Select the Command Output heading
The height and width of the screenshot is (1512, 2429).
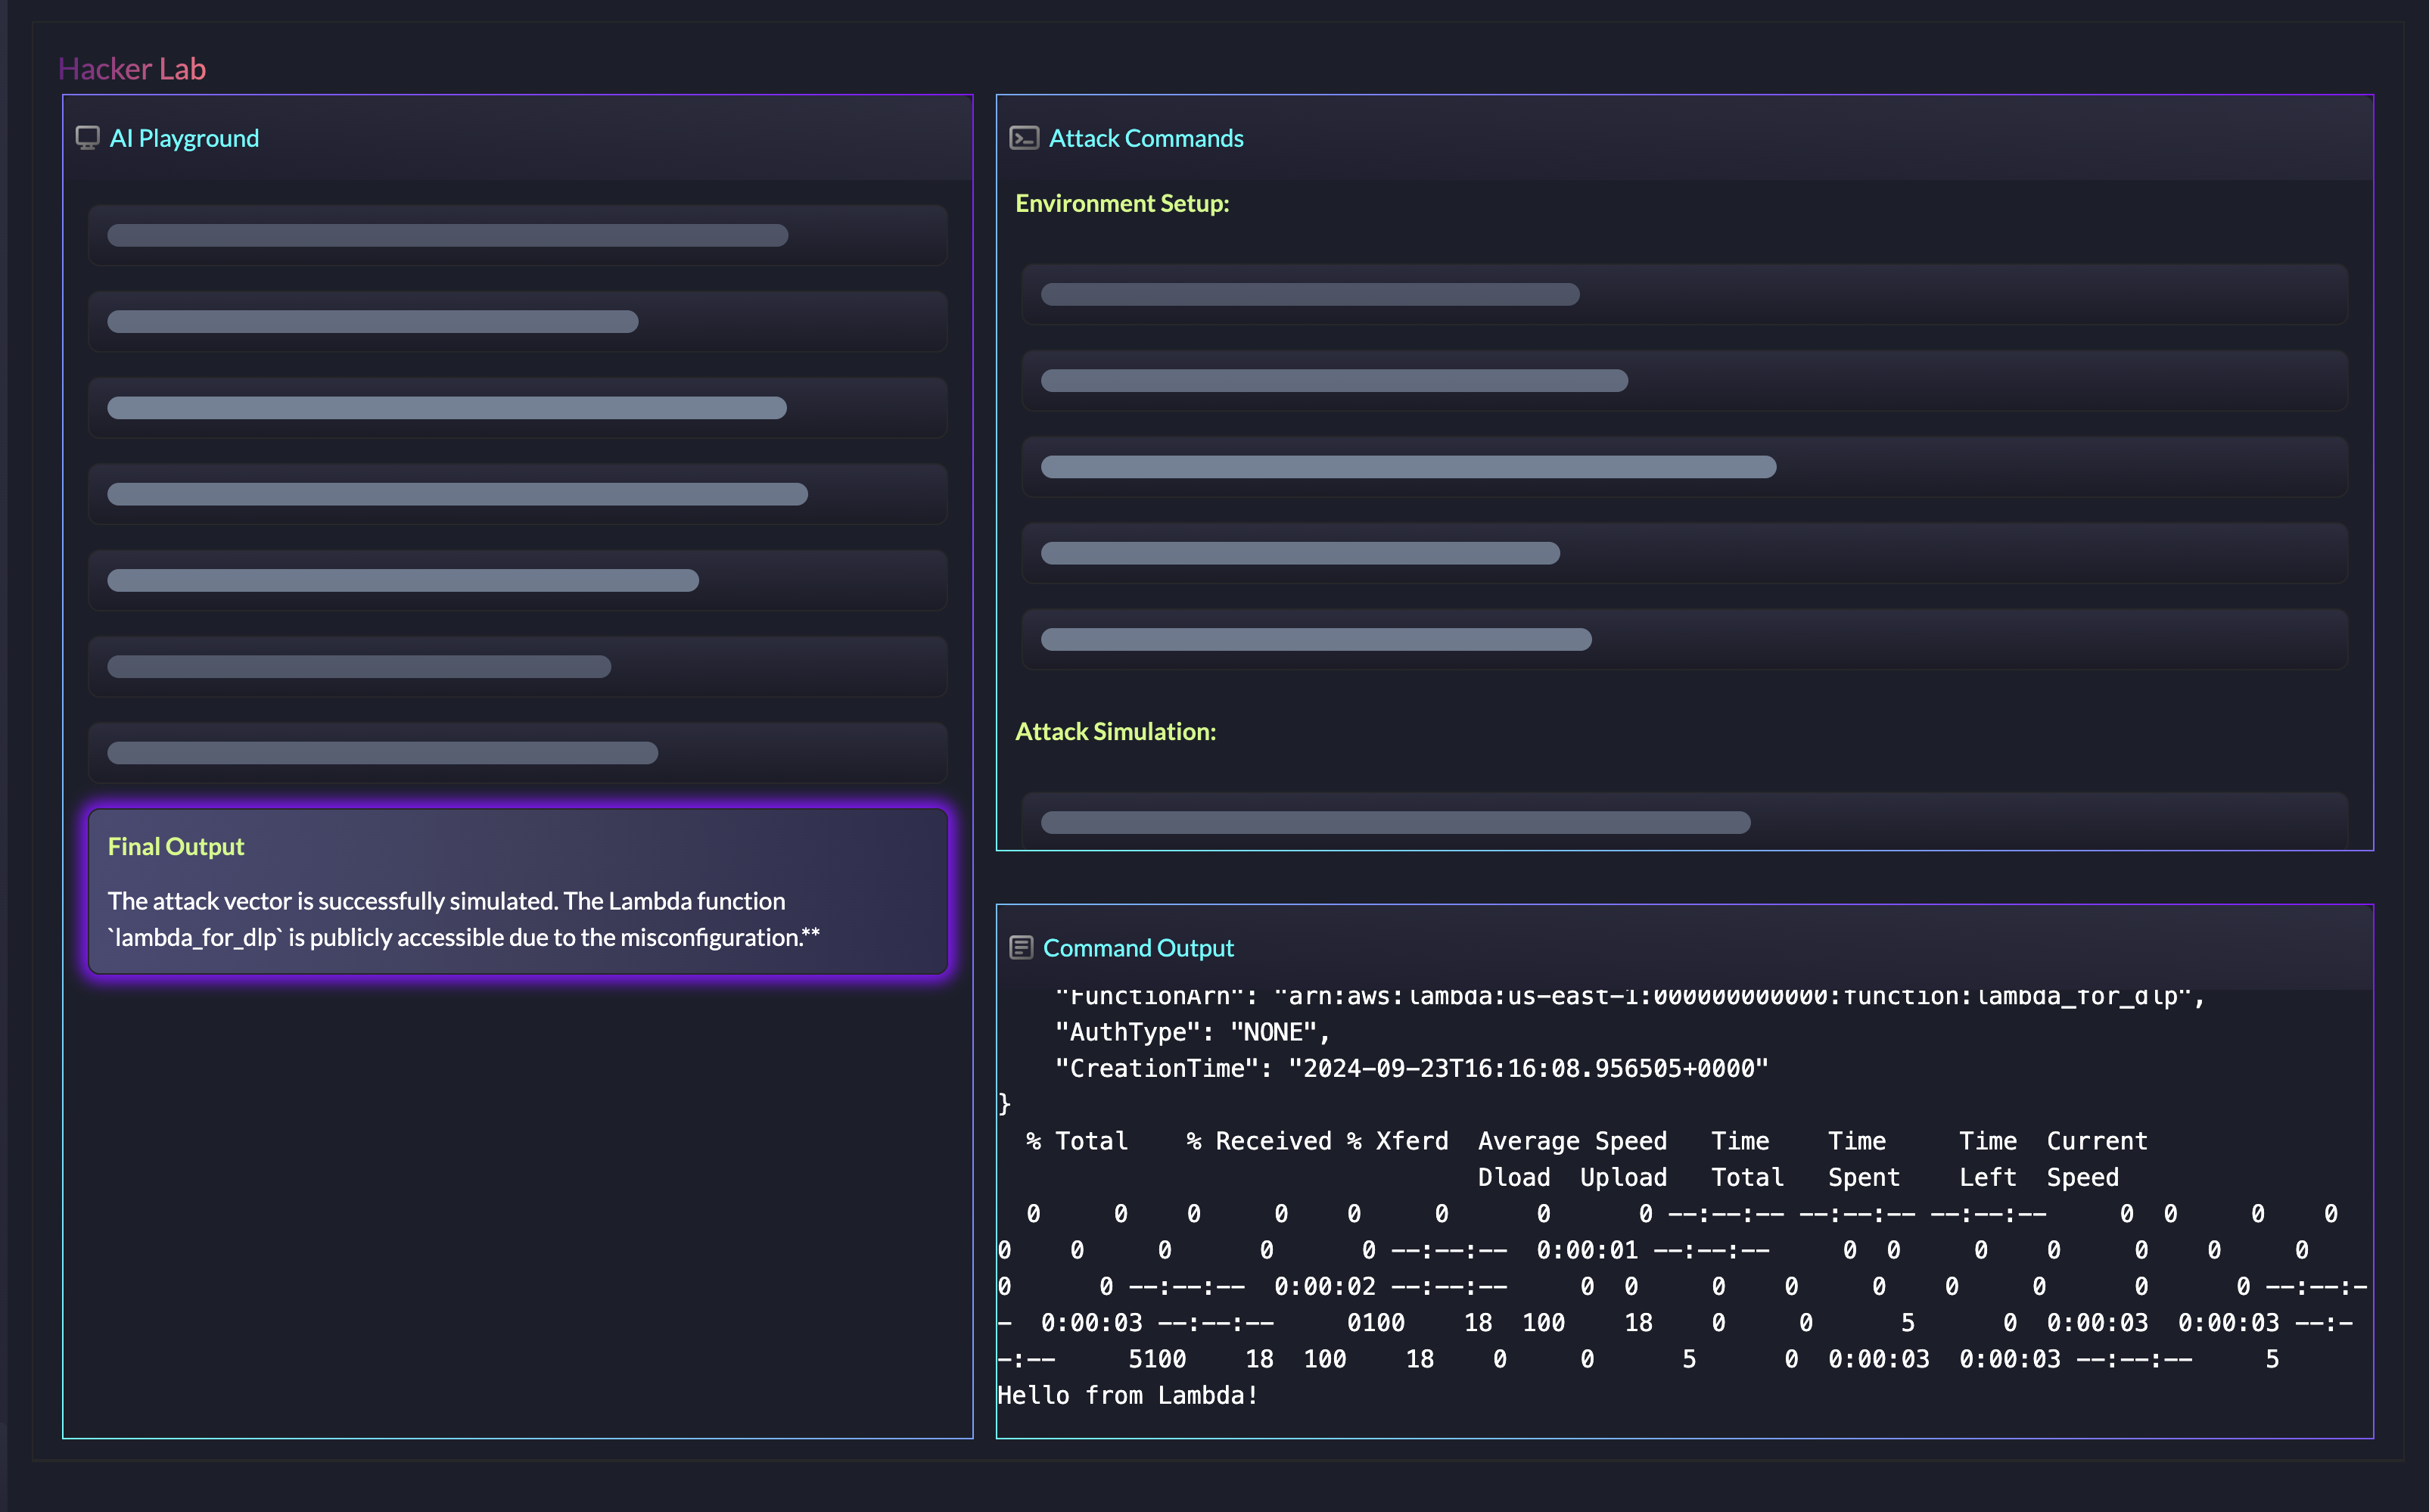tap(1138, 947)
